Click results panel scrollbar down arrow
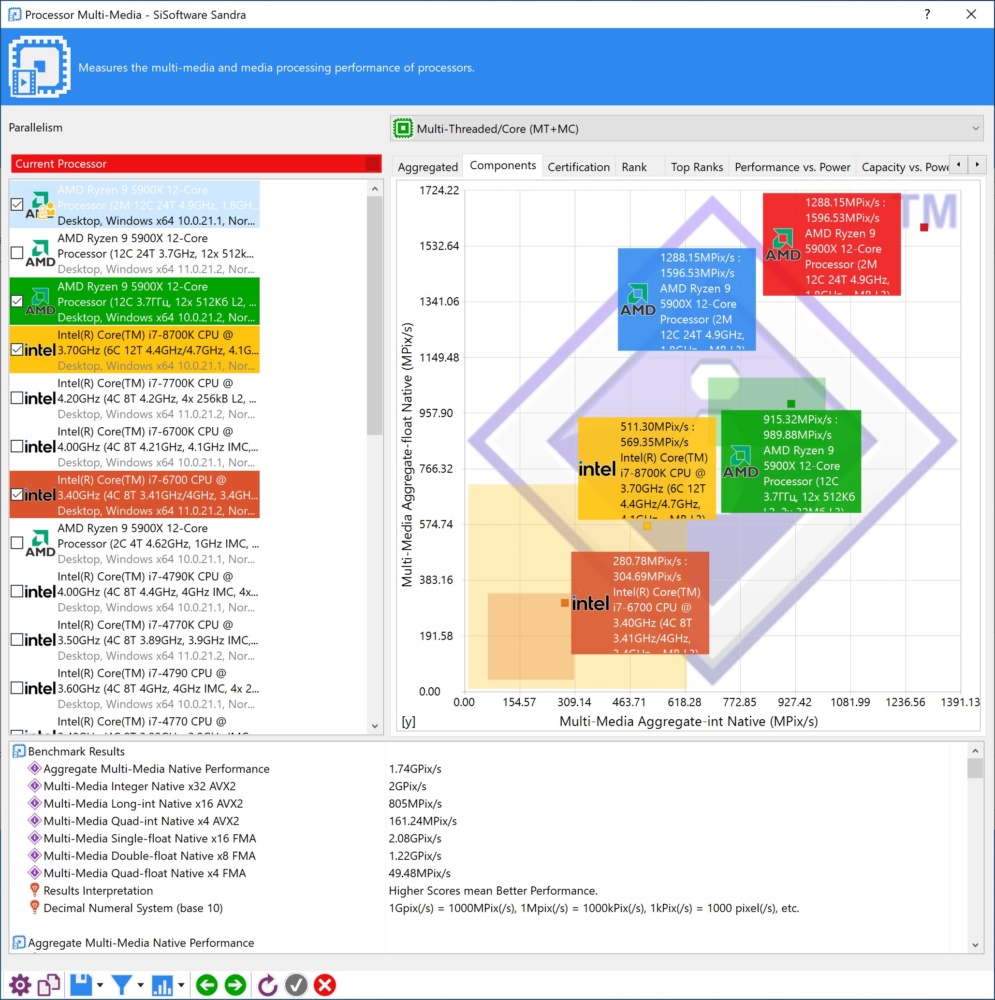Image resolution: width=995 pixels, height=1000 pixels. [975, 945]
